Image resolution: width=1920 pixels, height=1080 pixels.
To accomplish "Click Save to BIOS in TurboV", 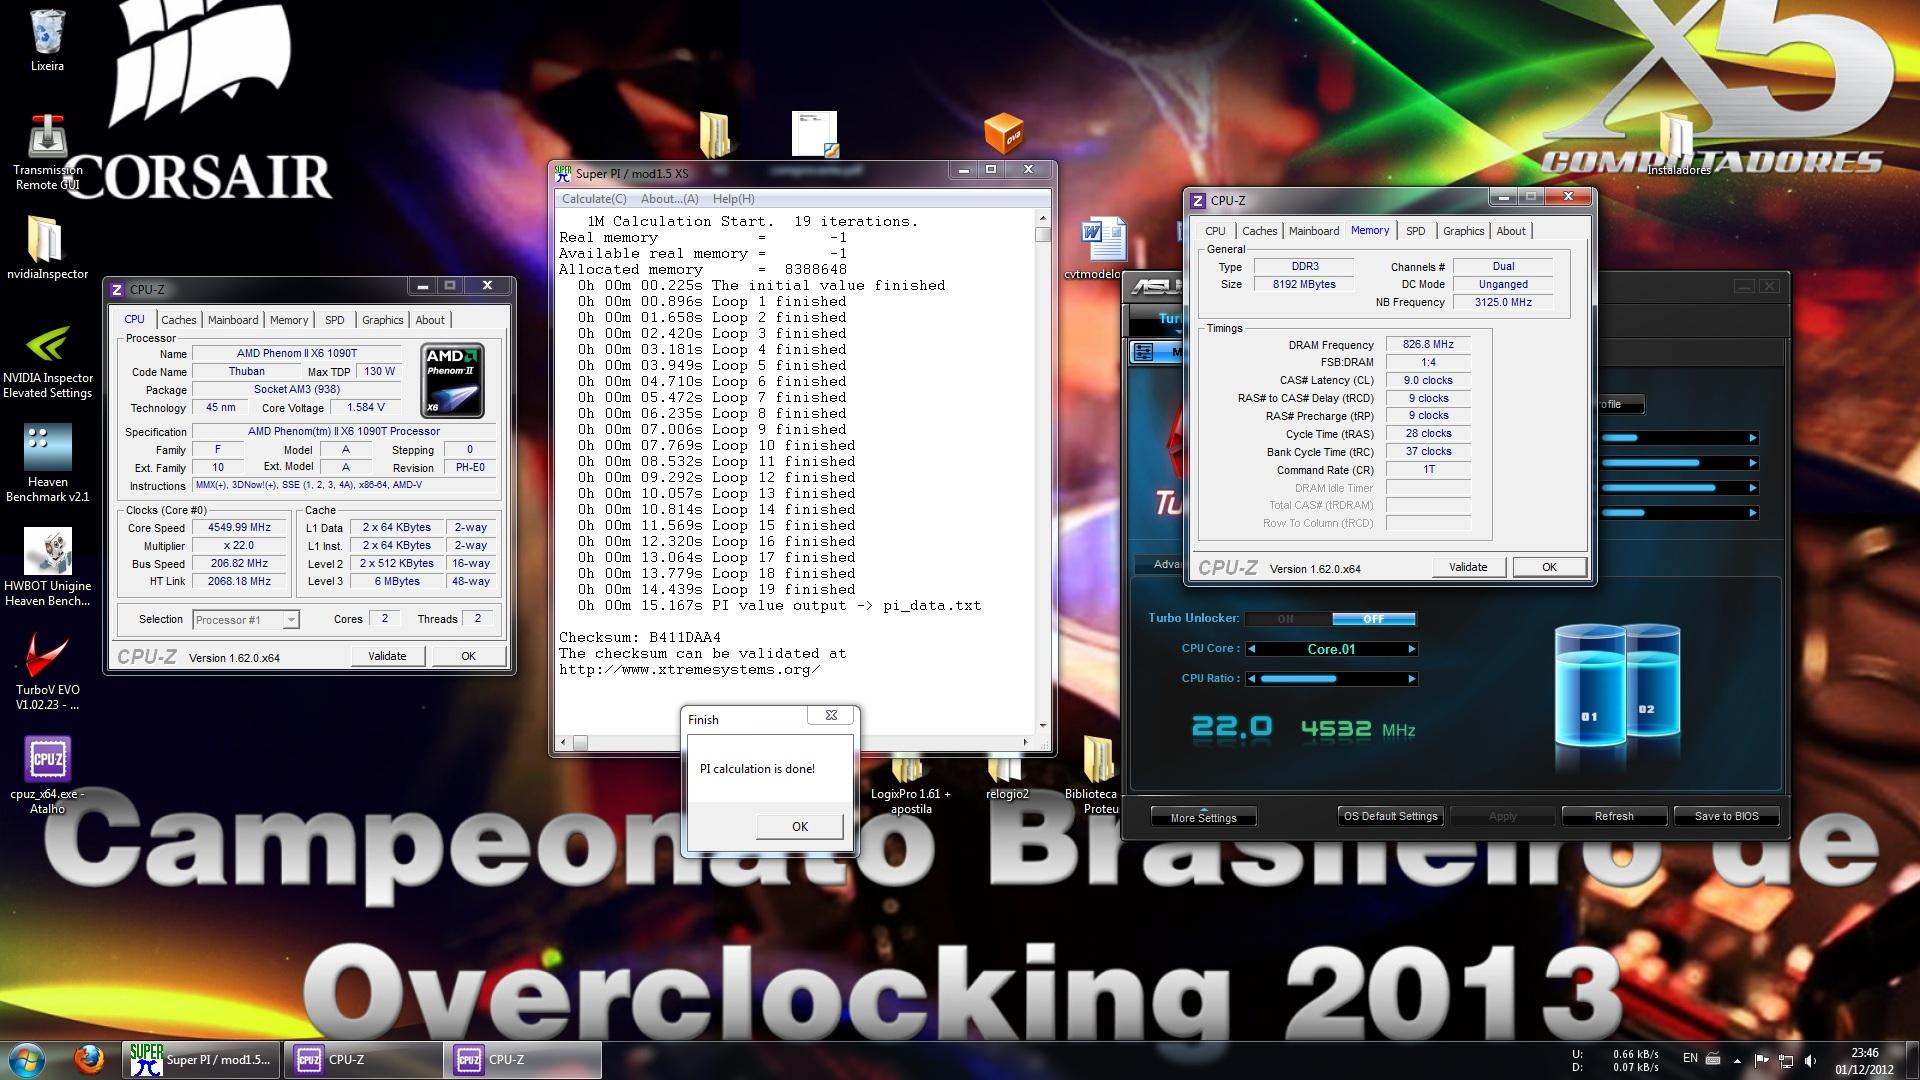I will click(x=1726, y=816).
